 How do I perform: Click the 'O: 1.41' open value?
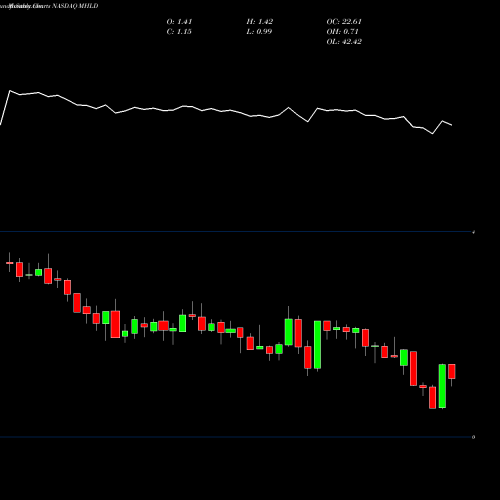tap(179, 22)
